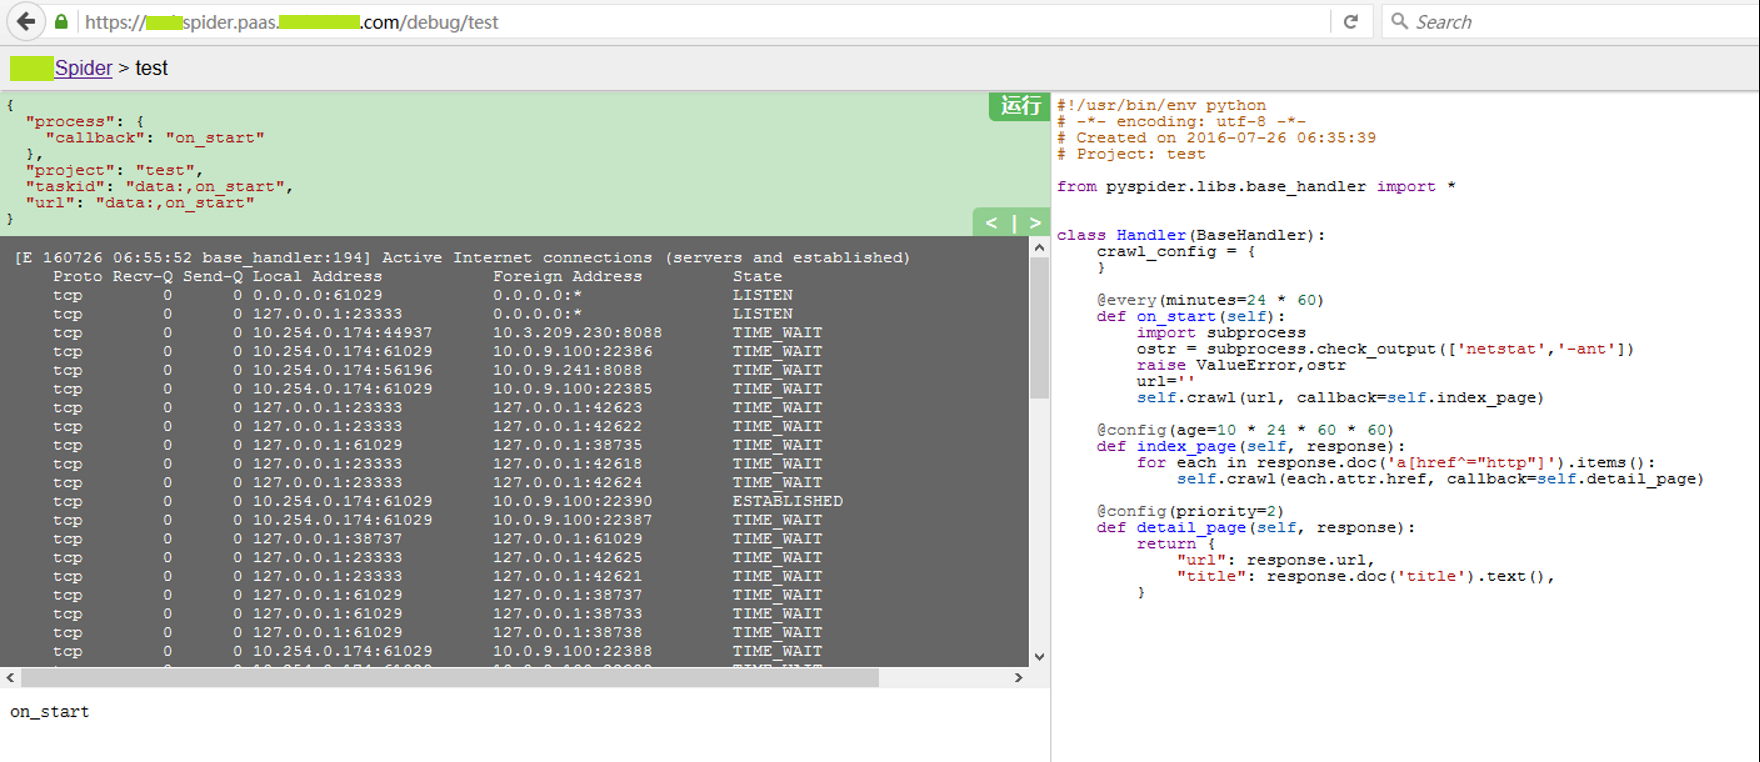Click the task JSON callback line
Screen dimensions: 1760x762
tap(155, 138)
